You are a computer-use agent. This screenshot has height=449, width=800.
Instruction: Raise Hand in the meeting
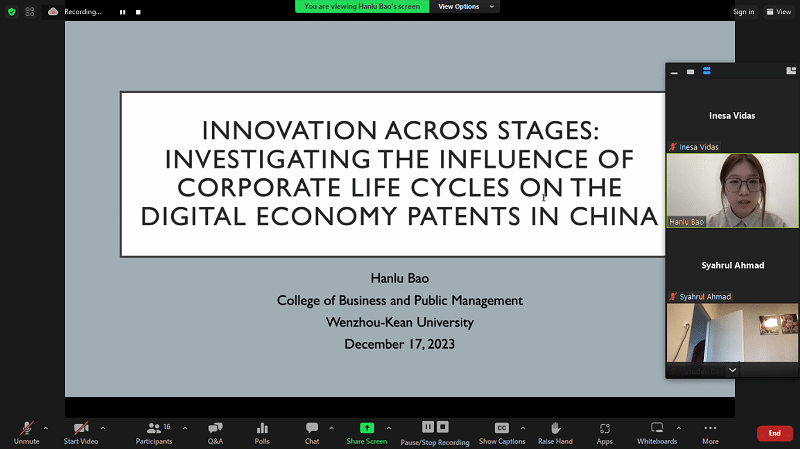[x=556, y=431]
